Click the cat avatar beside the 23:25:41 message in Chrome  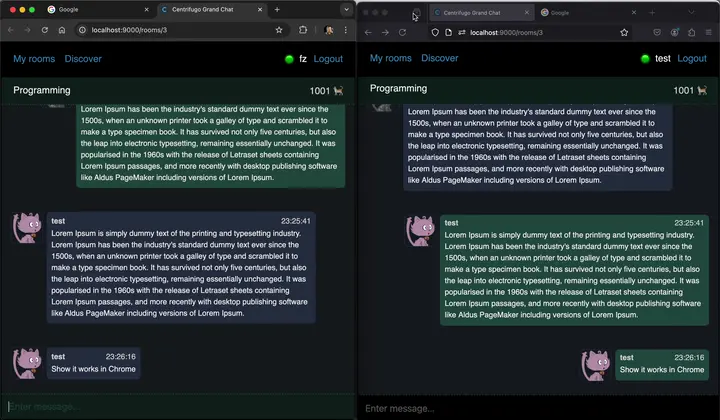point(27,228)
